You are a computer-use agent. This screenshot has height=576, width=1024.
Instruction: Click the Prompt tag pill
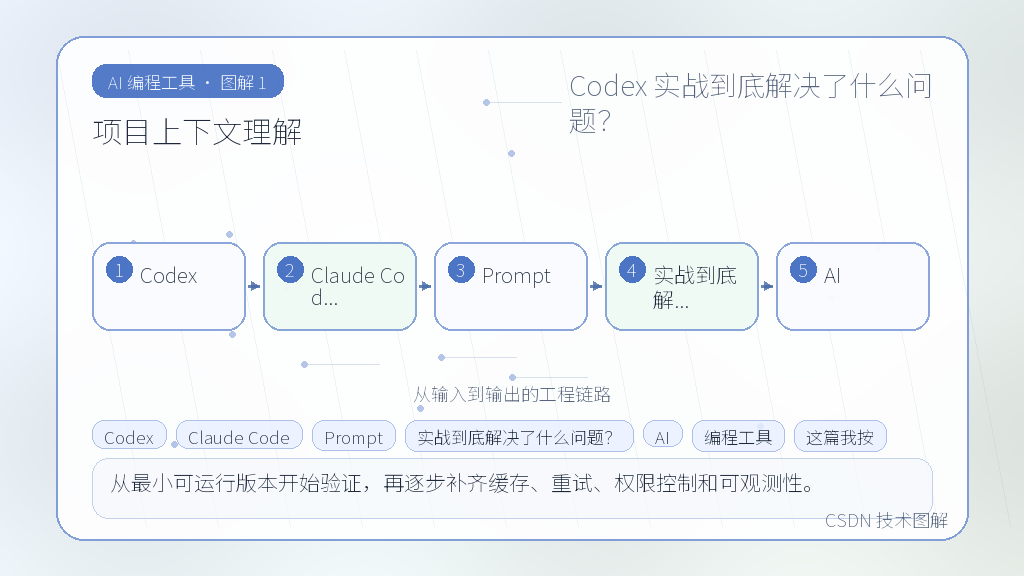click(x=354, y=436)
